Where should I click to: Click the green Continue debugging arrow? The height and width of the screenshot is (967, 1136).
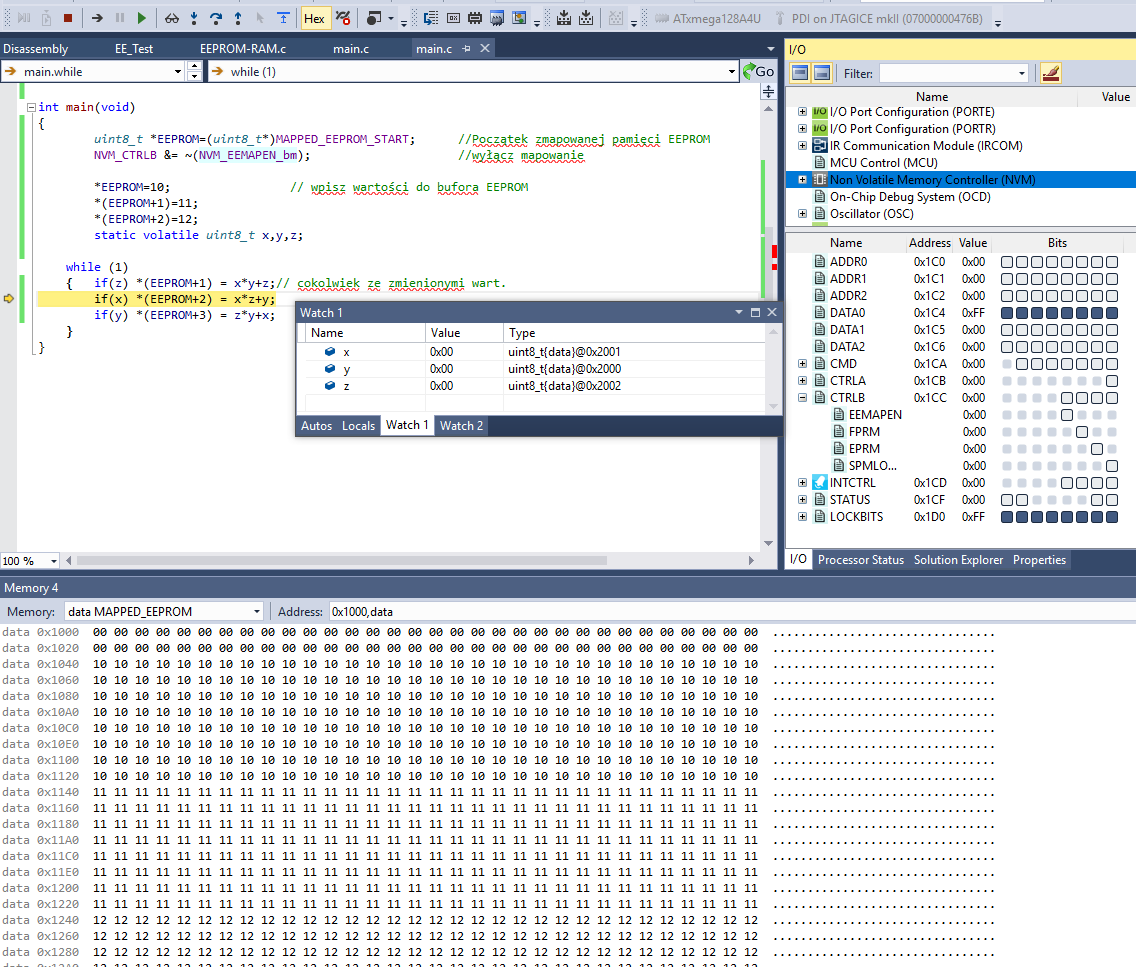coord(142,18)
